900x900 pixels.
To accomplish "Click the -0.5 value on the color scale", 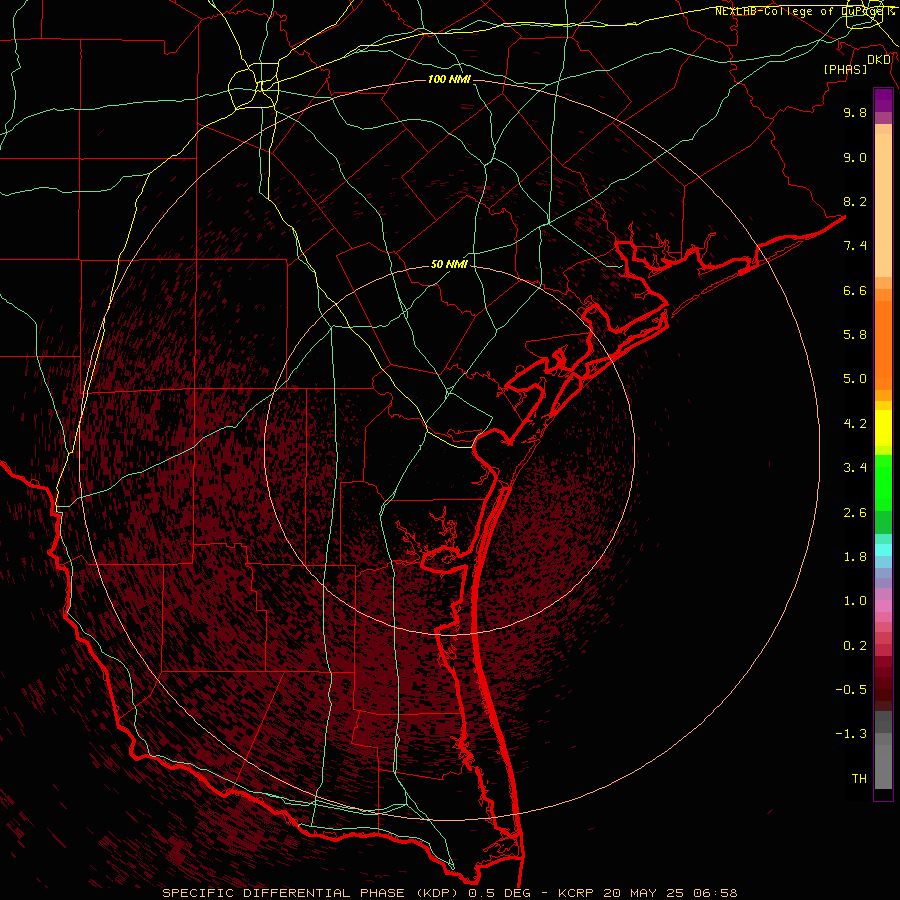I will pyautogui.click(x=851, y=690).
